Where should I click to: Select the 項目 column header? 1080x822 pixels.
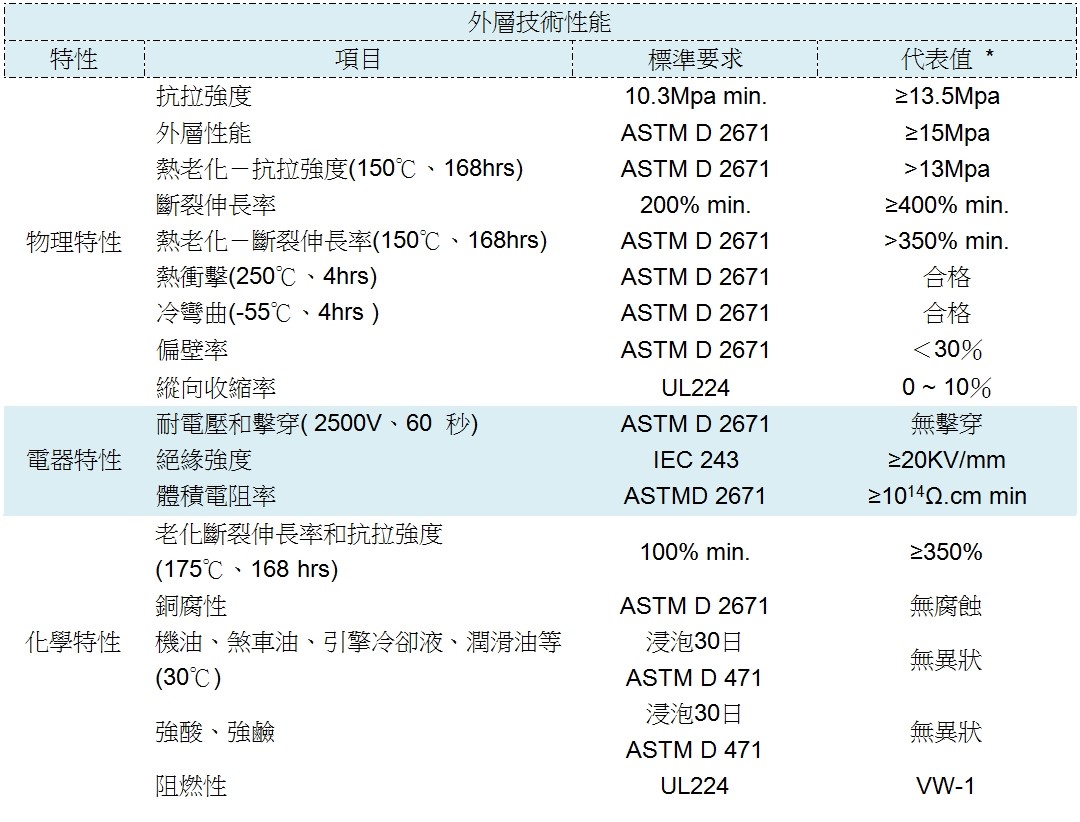(358, 59)
